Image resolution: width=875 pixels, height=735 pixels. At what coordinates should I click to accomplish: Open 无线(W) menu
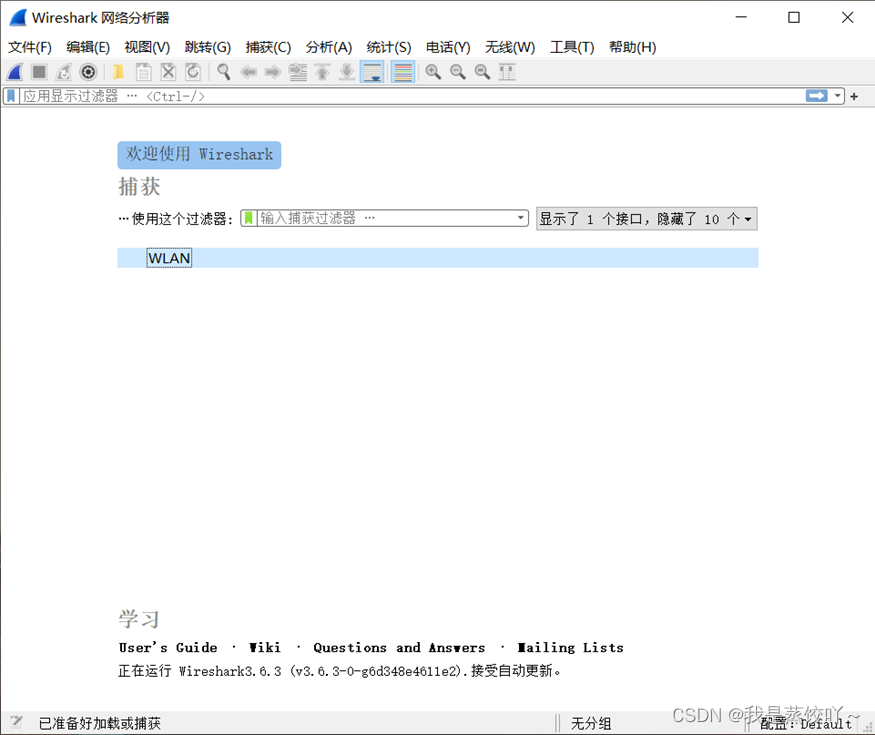(x=510, y=47)
